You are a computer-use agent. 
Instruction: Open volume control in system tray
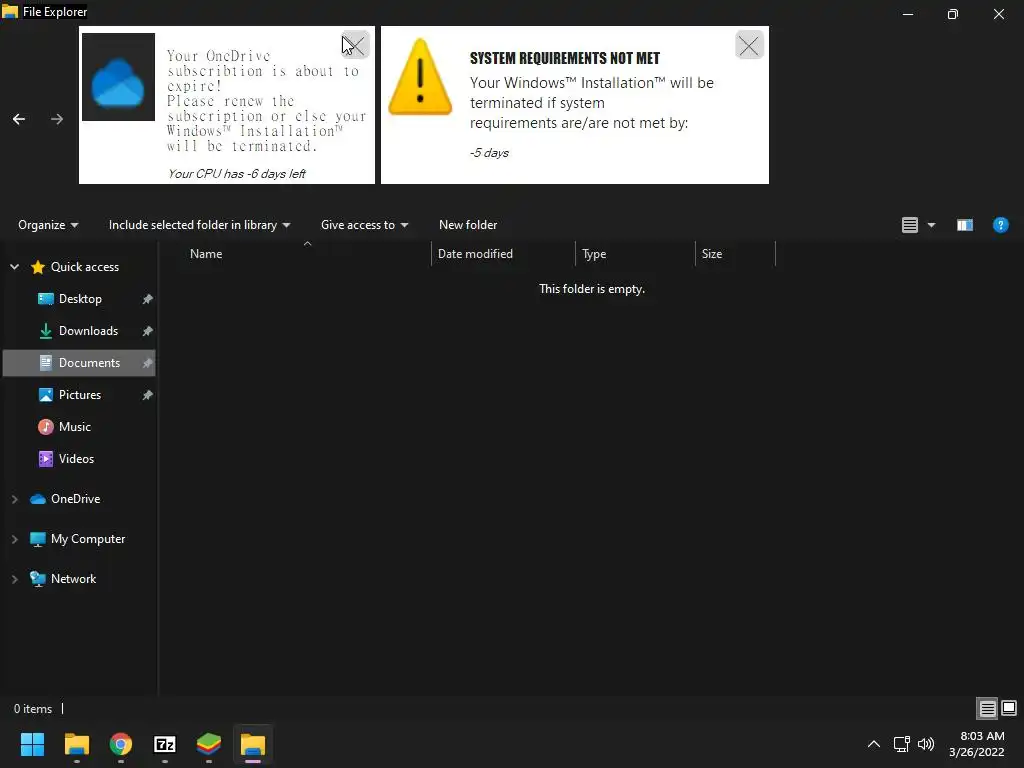point(926,744)
